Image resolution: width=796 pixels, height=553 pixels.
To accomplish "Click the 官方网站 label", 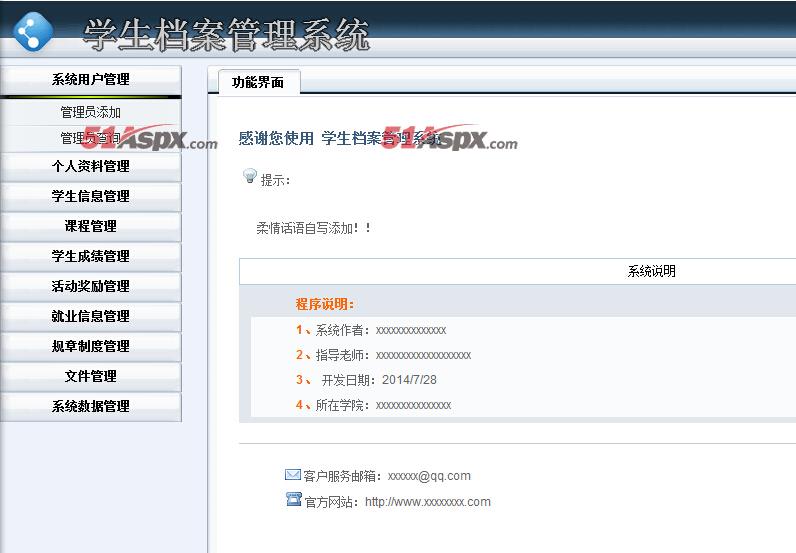I will (331, 502).
